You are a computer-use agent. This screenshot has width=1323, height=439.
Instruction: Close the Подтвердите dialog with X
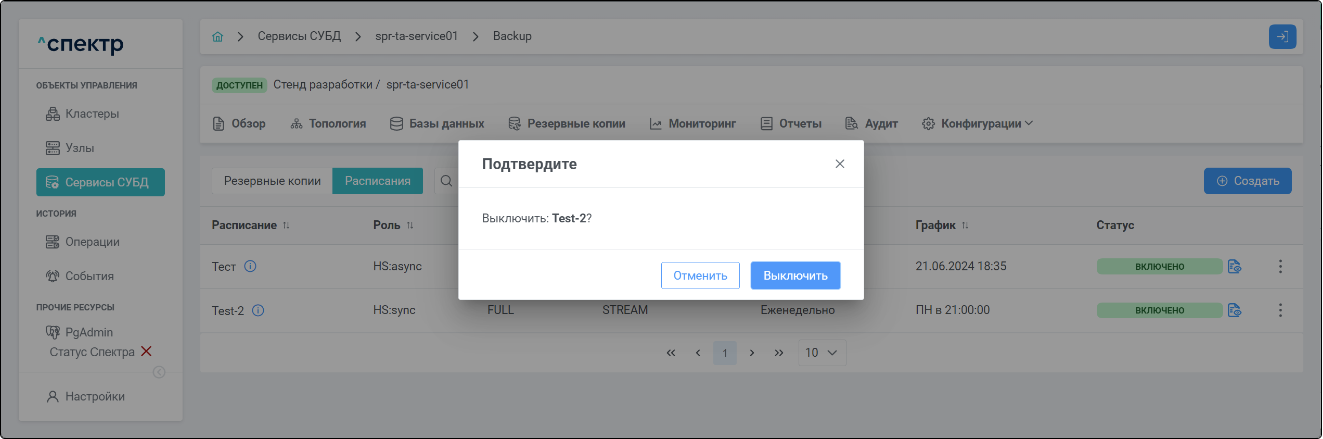click(840, 164)
